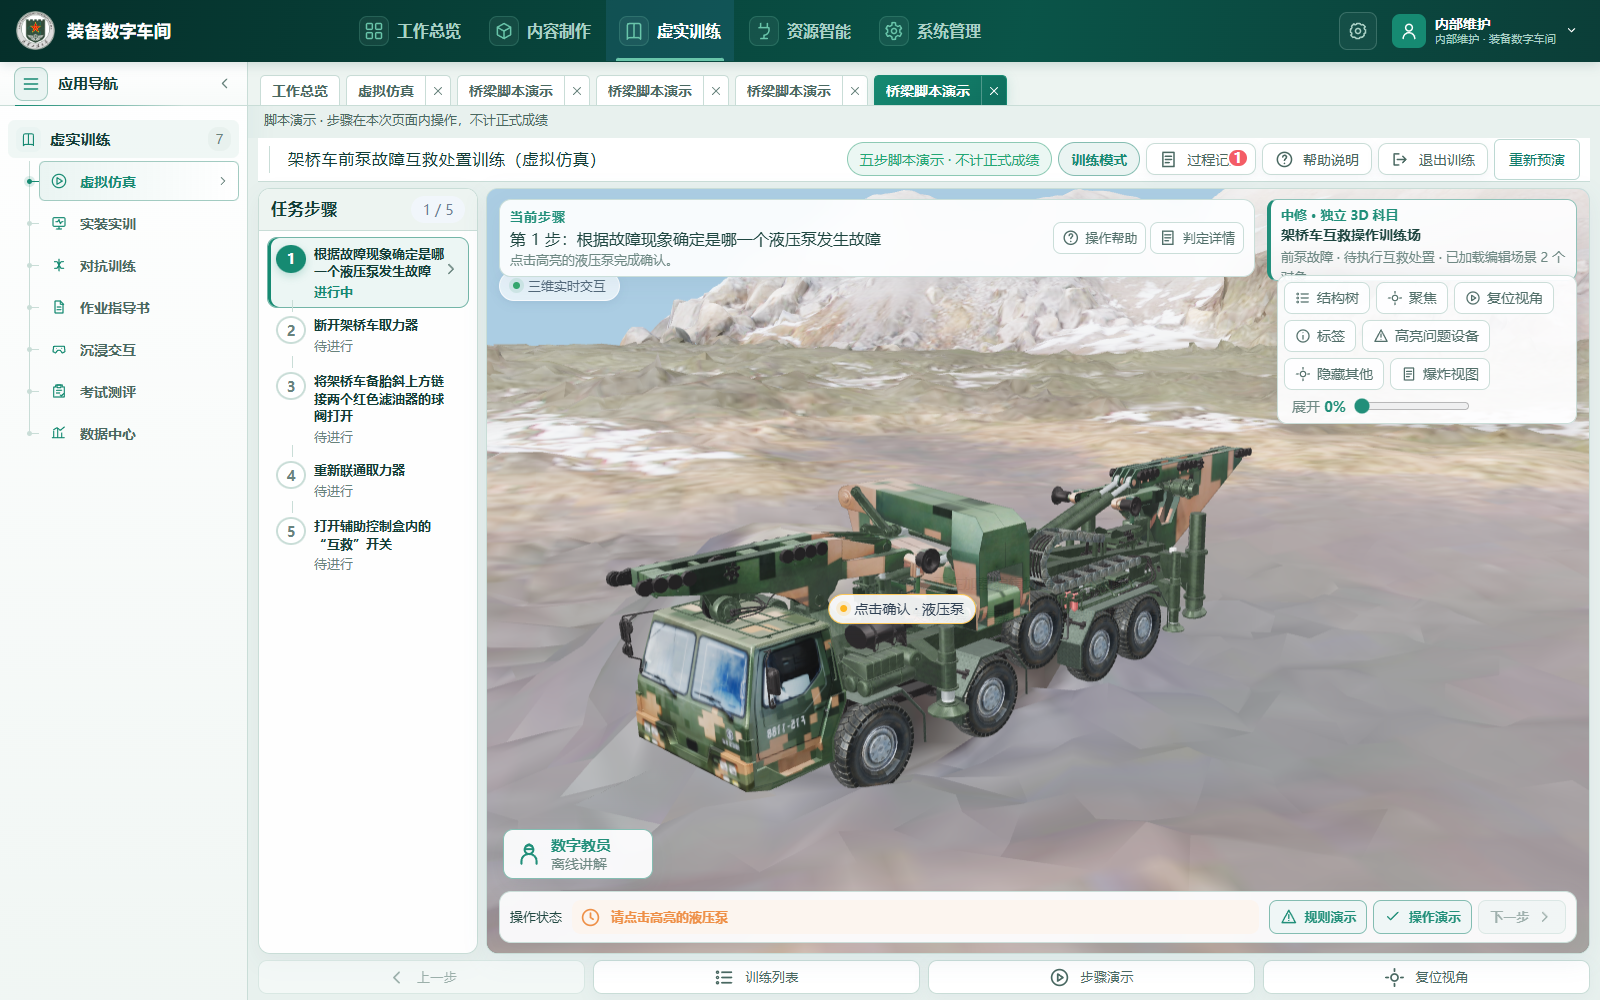Click the user avatar icon
Screen dimensions: 1600x1000
1408,31
